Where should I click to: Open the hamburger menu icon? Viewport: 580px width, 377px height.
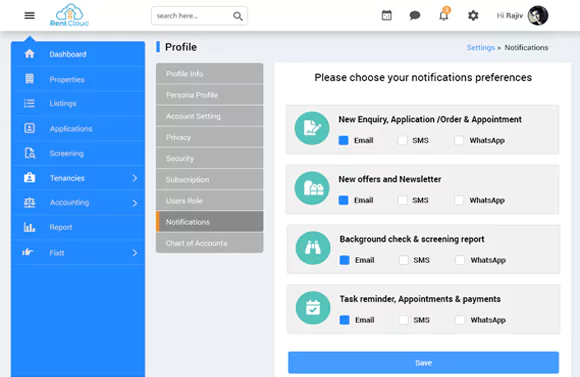[x=30, y=16]
